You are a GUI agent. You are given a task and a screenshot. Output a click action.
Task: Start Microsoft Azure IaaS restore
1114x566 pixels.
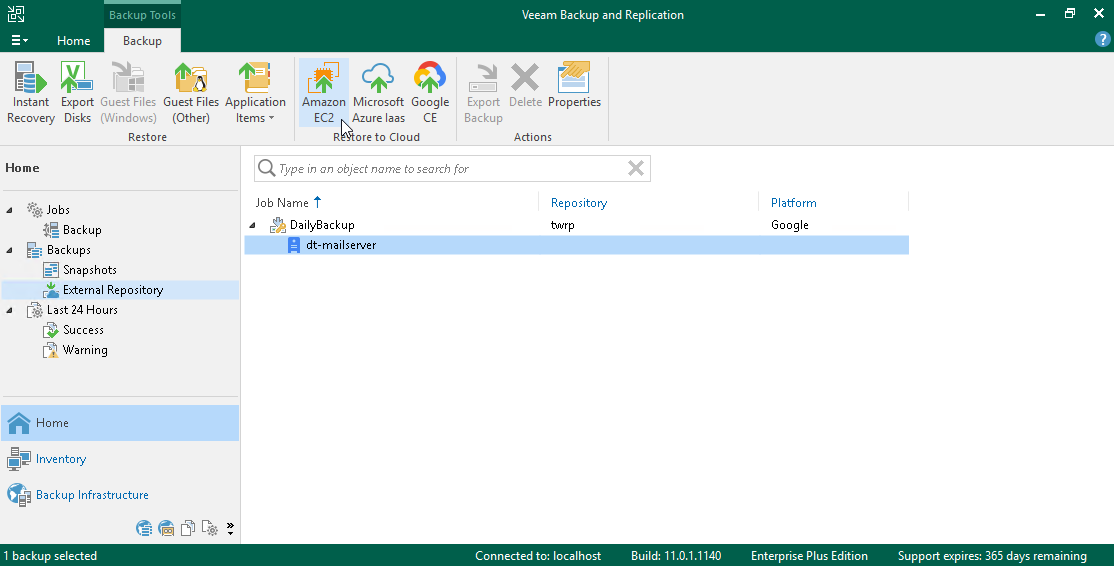[x=379, y=93]
